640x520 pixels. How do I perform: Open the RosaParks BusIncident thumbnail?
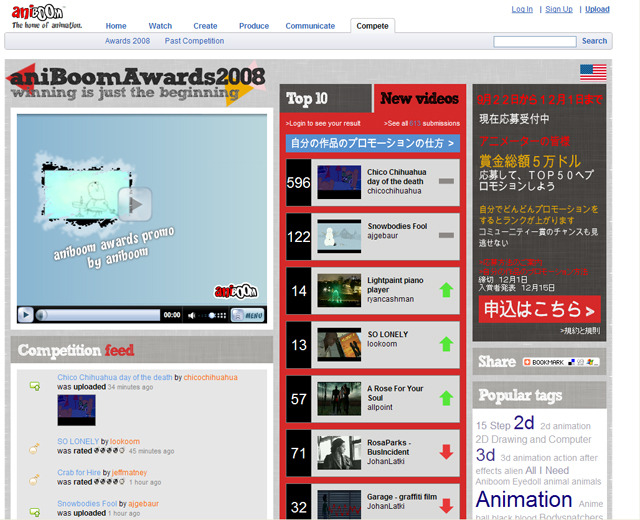339,453
